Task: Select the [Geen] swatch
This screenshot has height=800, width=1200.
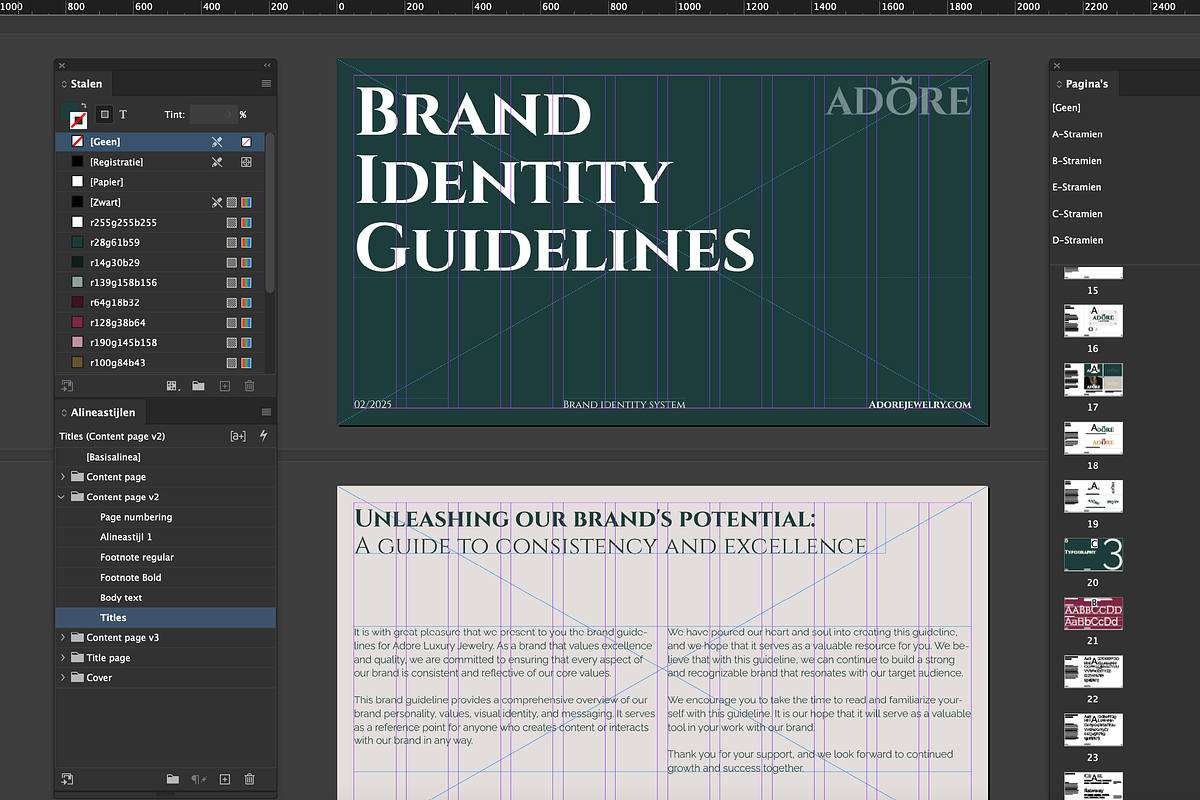Action: click(160, 142)
